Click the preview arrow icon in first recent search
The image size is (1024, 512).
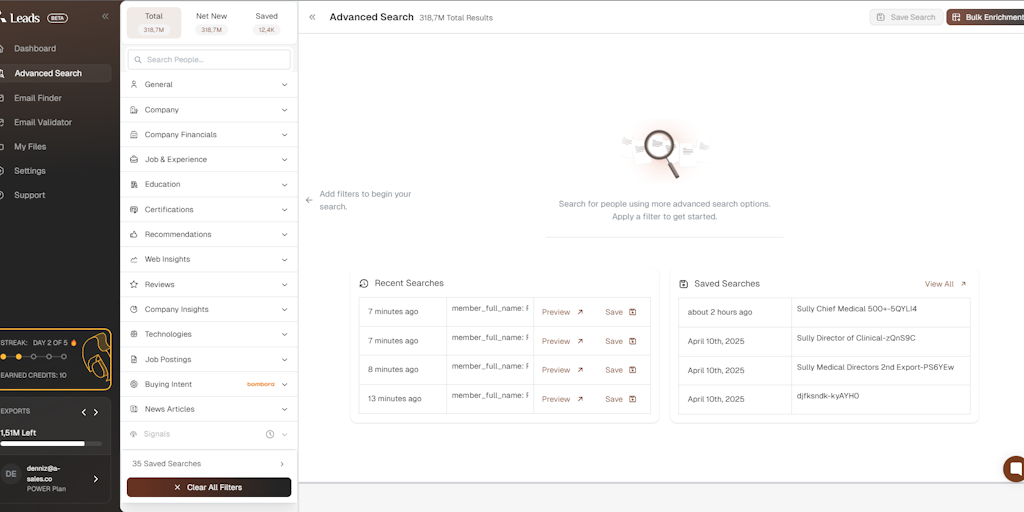pos(580,312)
